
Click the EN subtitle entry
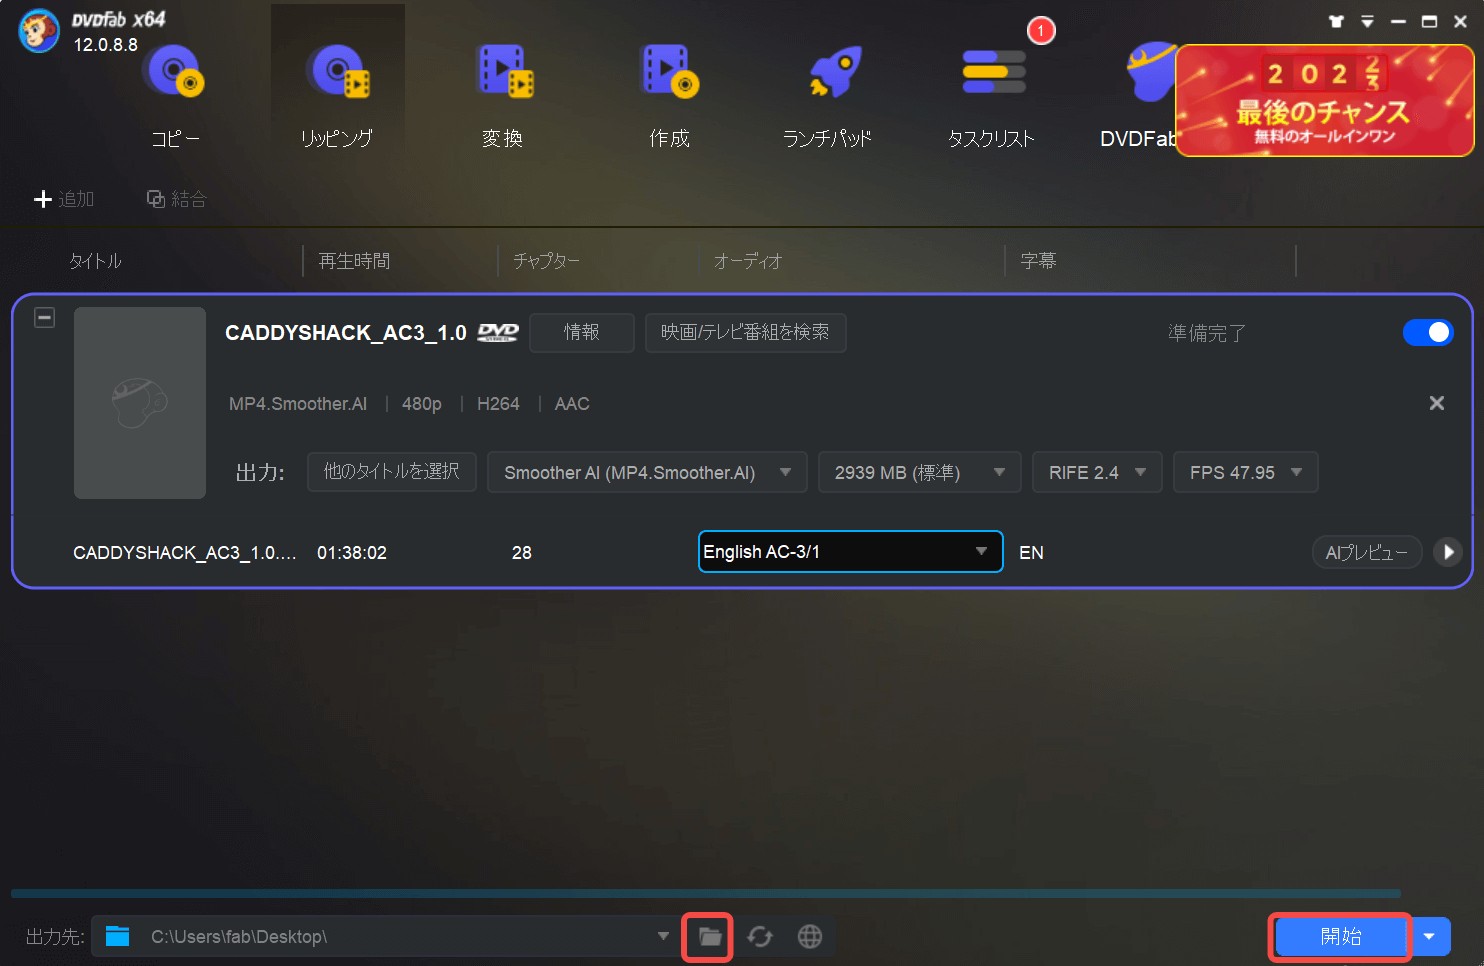[1031, 553]
